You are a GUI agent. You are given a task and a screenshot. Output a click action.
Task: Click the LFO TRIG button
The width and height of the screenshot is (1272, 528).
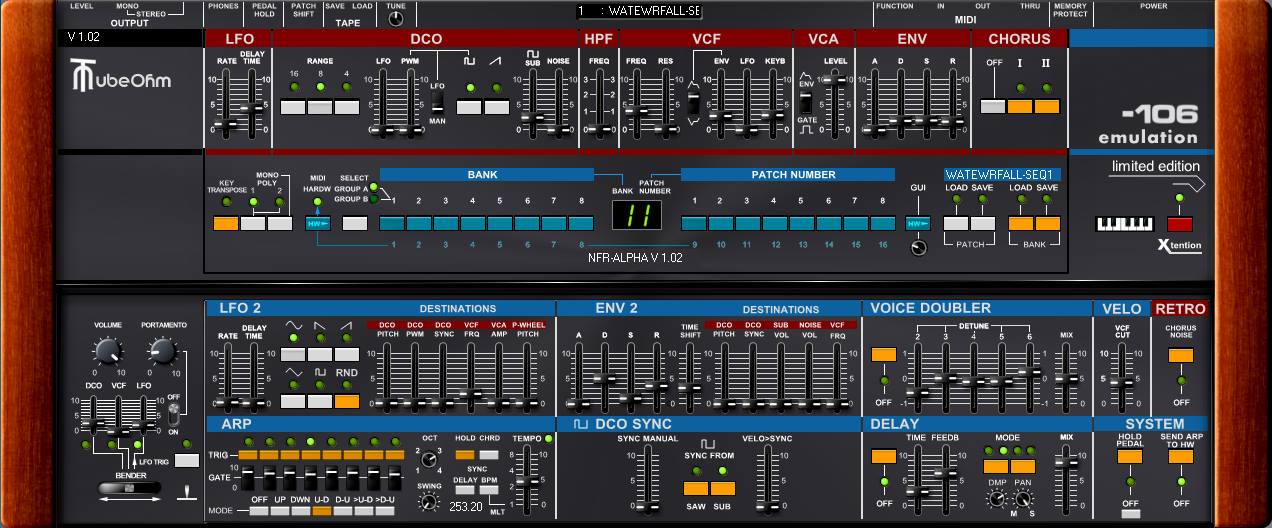[186, 460]
